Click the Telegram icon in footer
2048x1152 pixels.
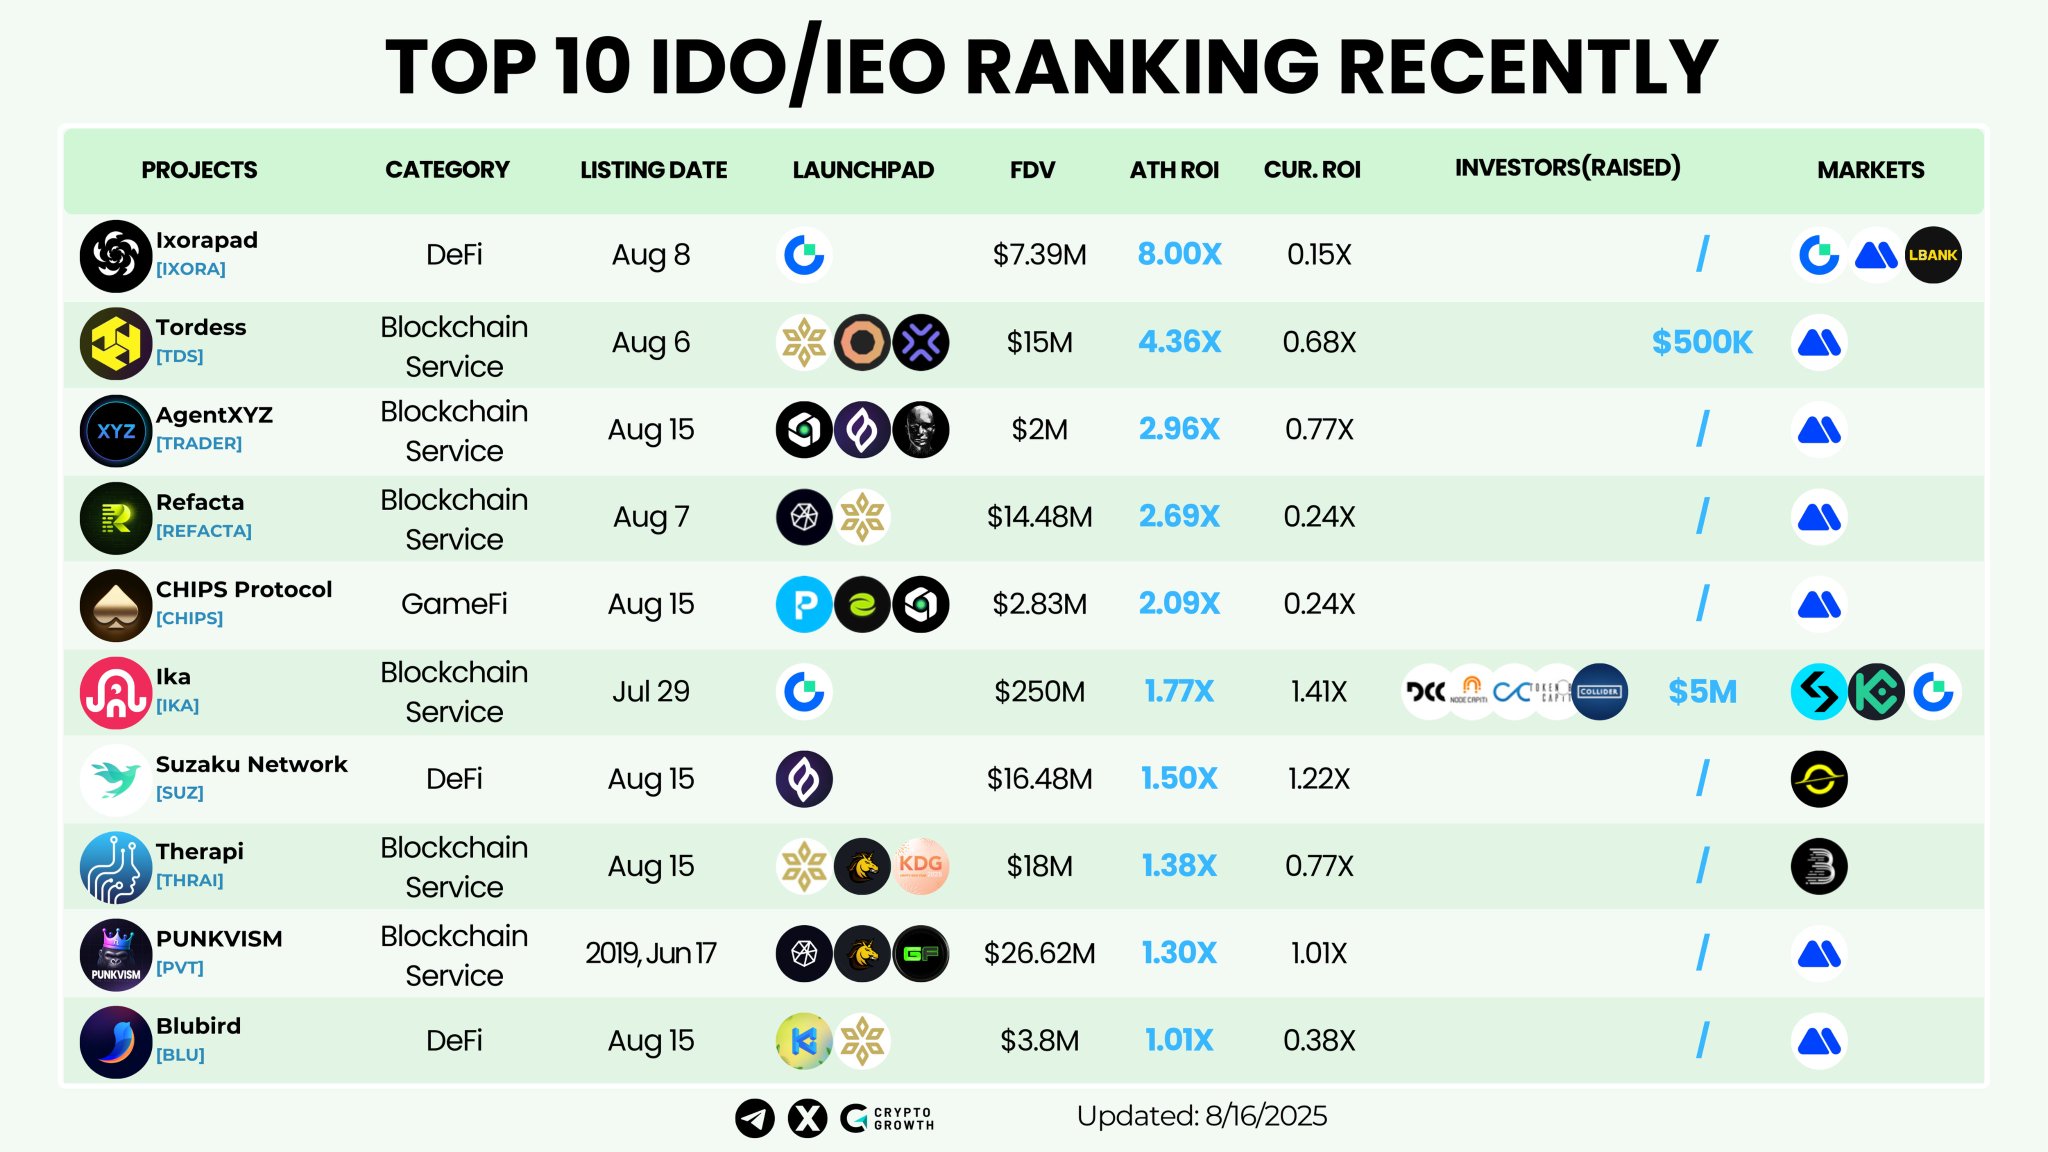[x=755, y=1118]
